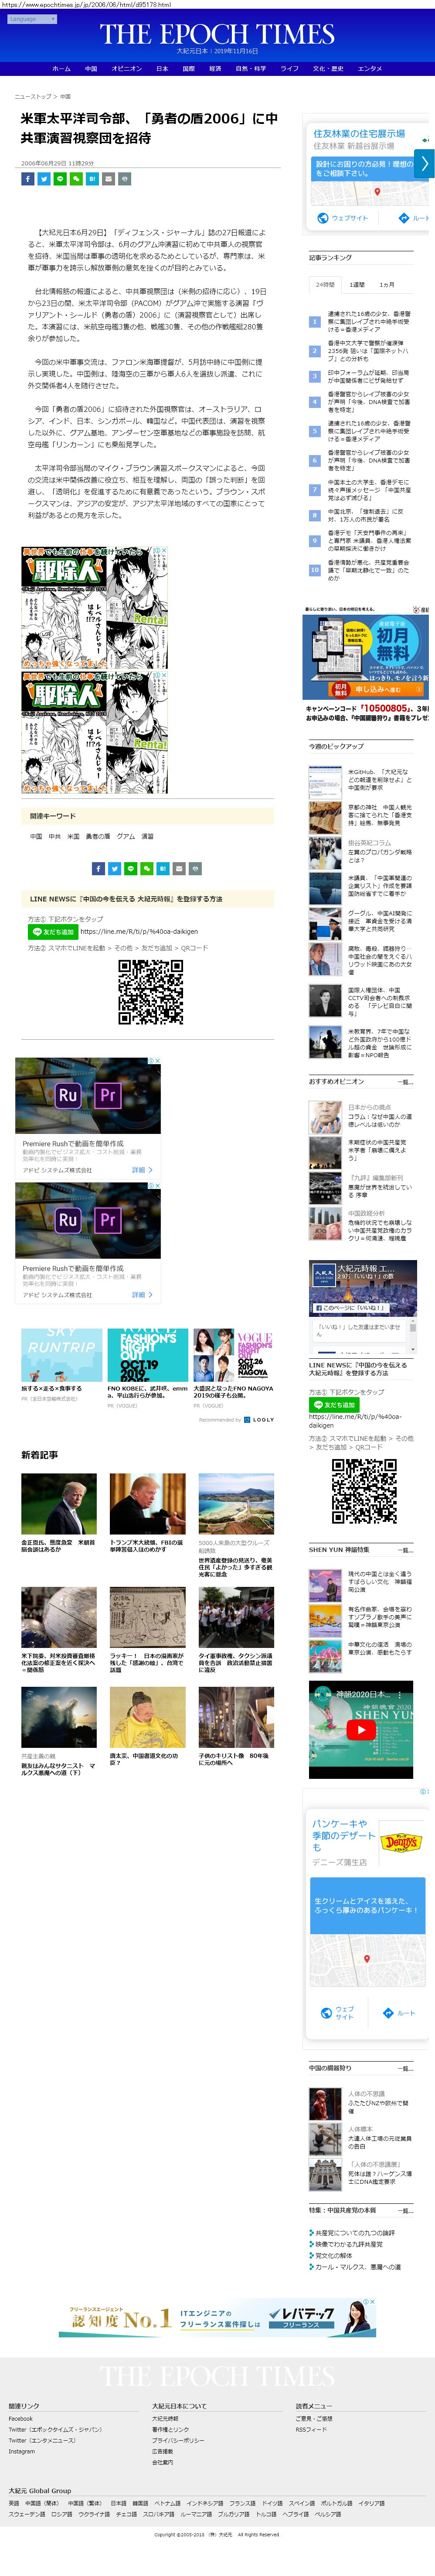Click the グアム keyword tag
Viewport: 435px width, 2576px height.
[125, 836]
